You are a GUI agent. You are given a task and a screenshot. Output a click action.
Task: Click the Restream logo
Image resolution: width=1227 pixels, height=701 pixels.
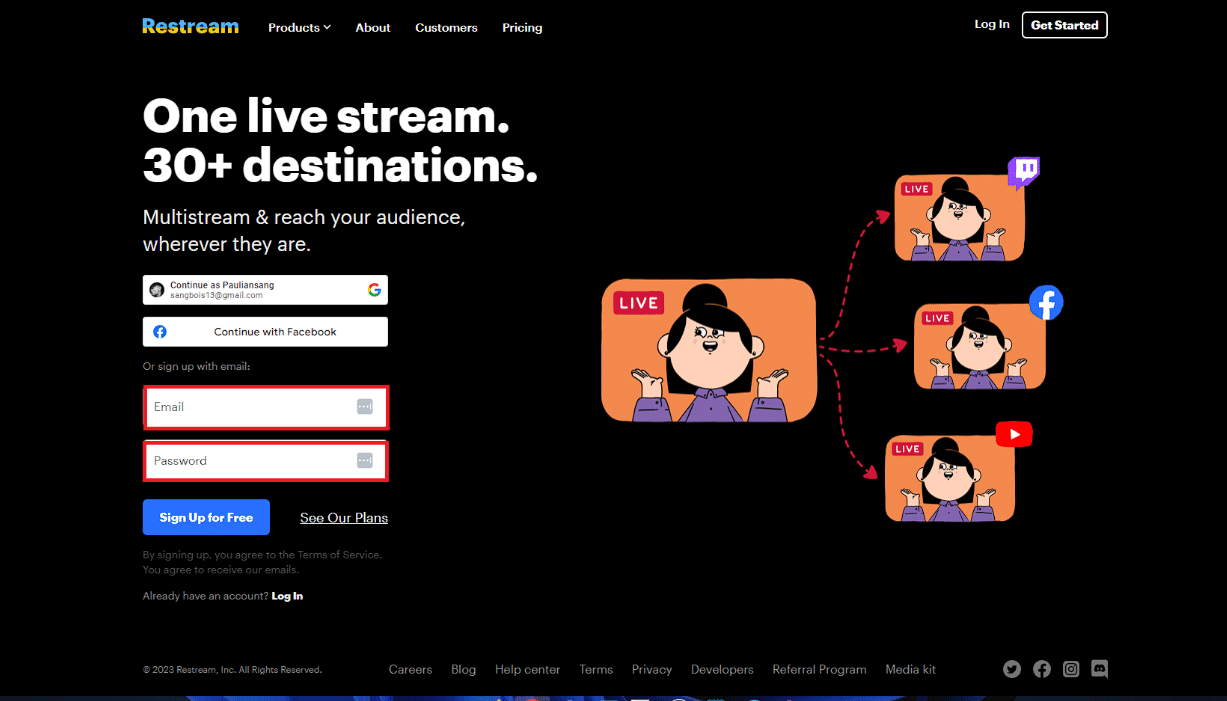[x=190, y=26]
